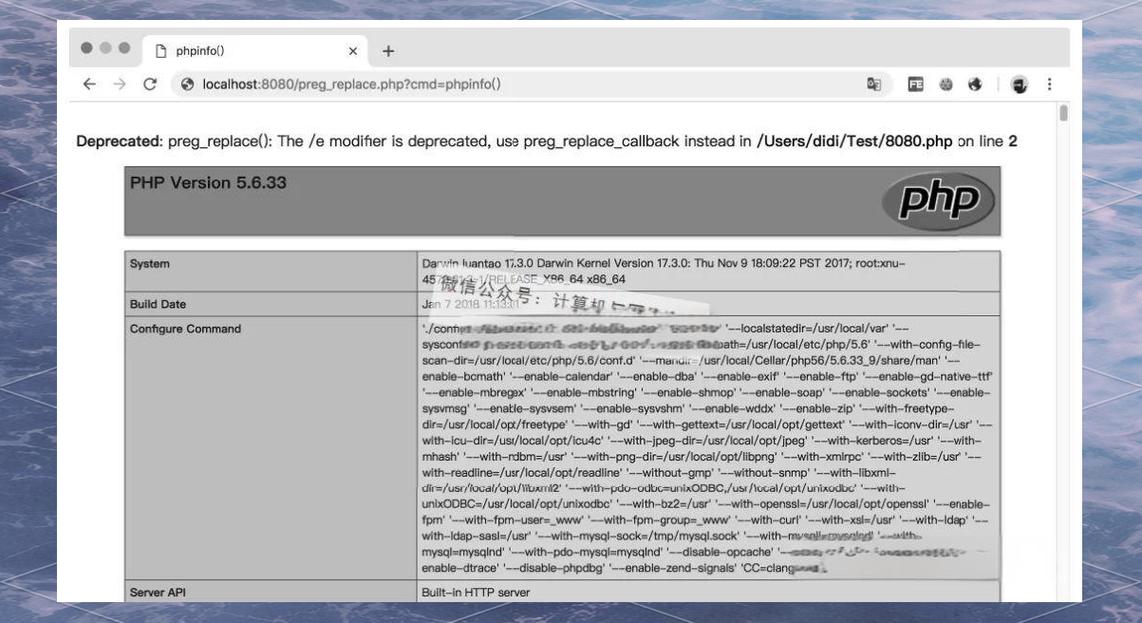Click the dark globe extension icon

pyautogui.click(x=975, y=85)
